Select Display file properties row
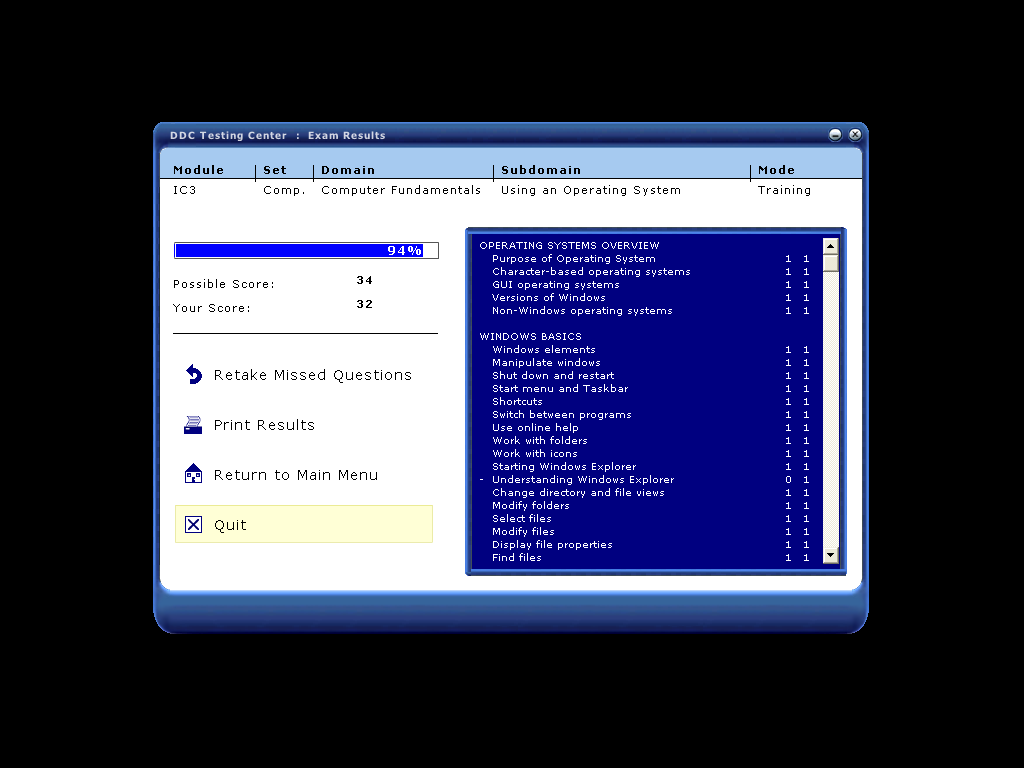The height and width of the screenshot is (768, 1024). pos(650,545)
